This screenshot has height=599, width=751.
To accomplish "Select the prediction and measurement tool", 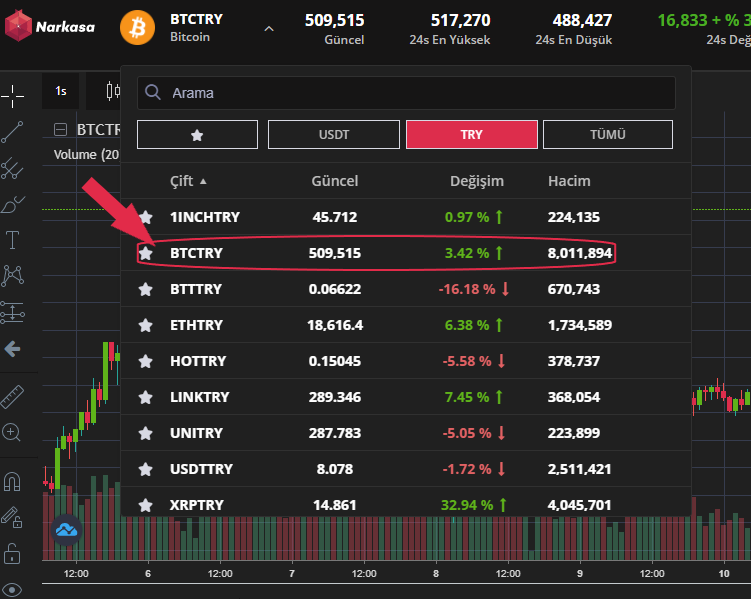I will point(12,312).
